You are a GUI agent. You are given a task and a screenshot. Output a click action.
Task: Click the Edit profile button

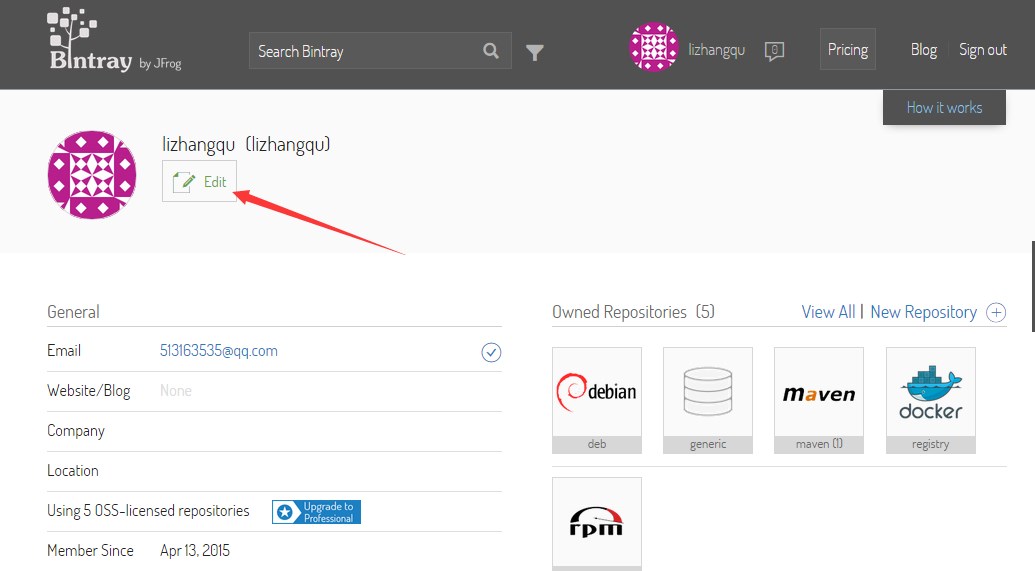pos(199,182)
